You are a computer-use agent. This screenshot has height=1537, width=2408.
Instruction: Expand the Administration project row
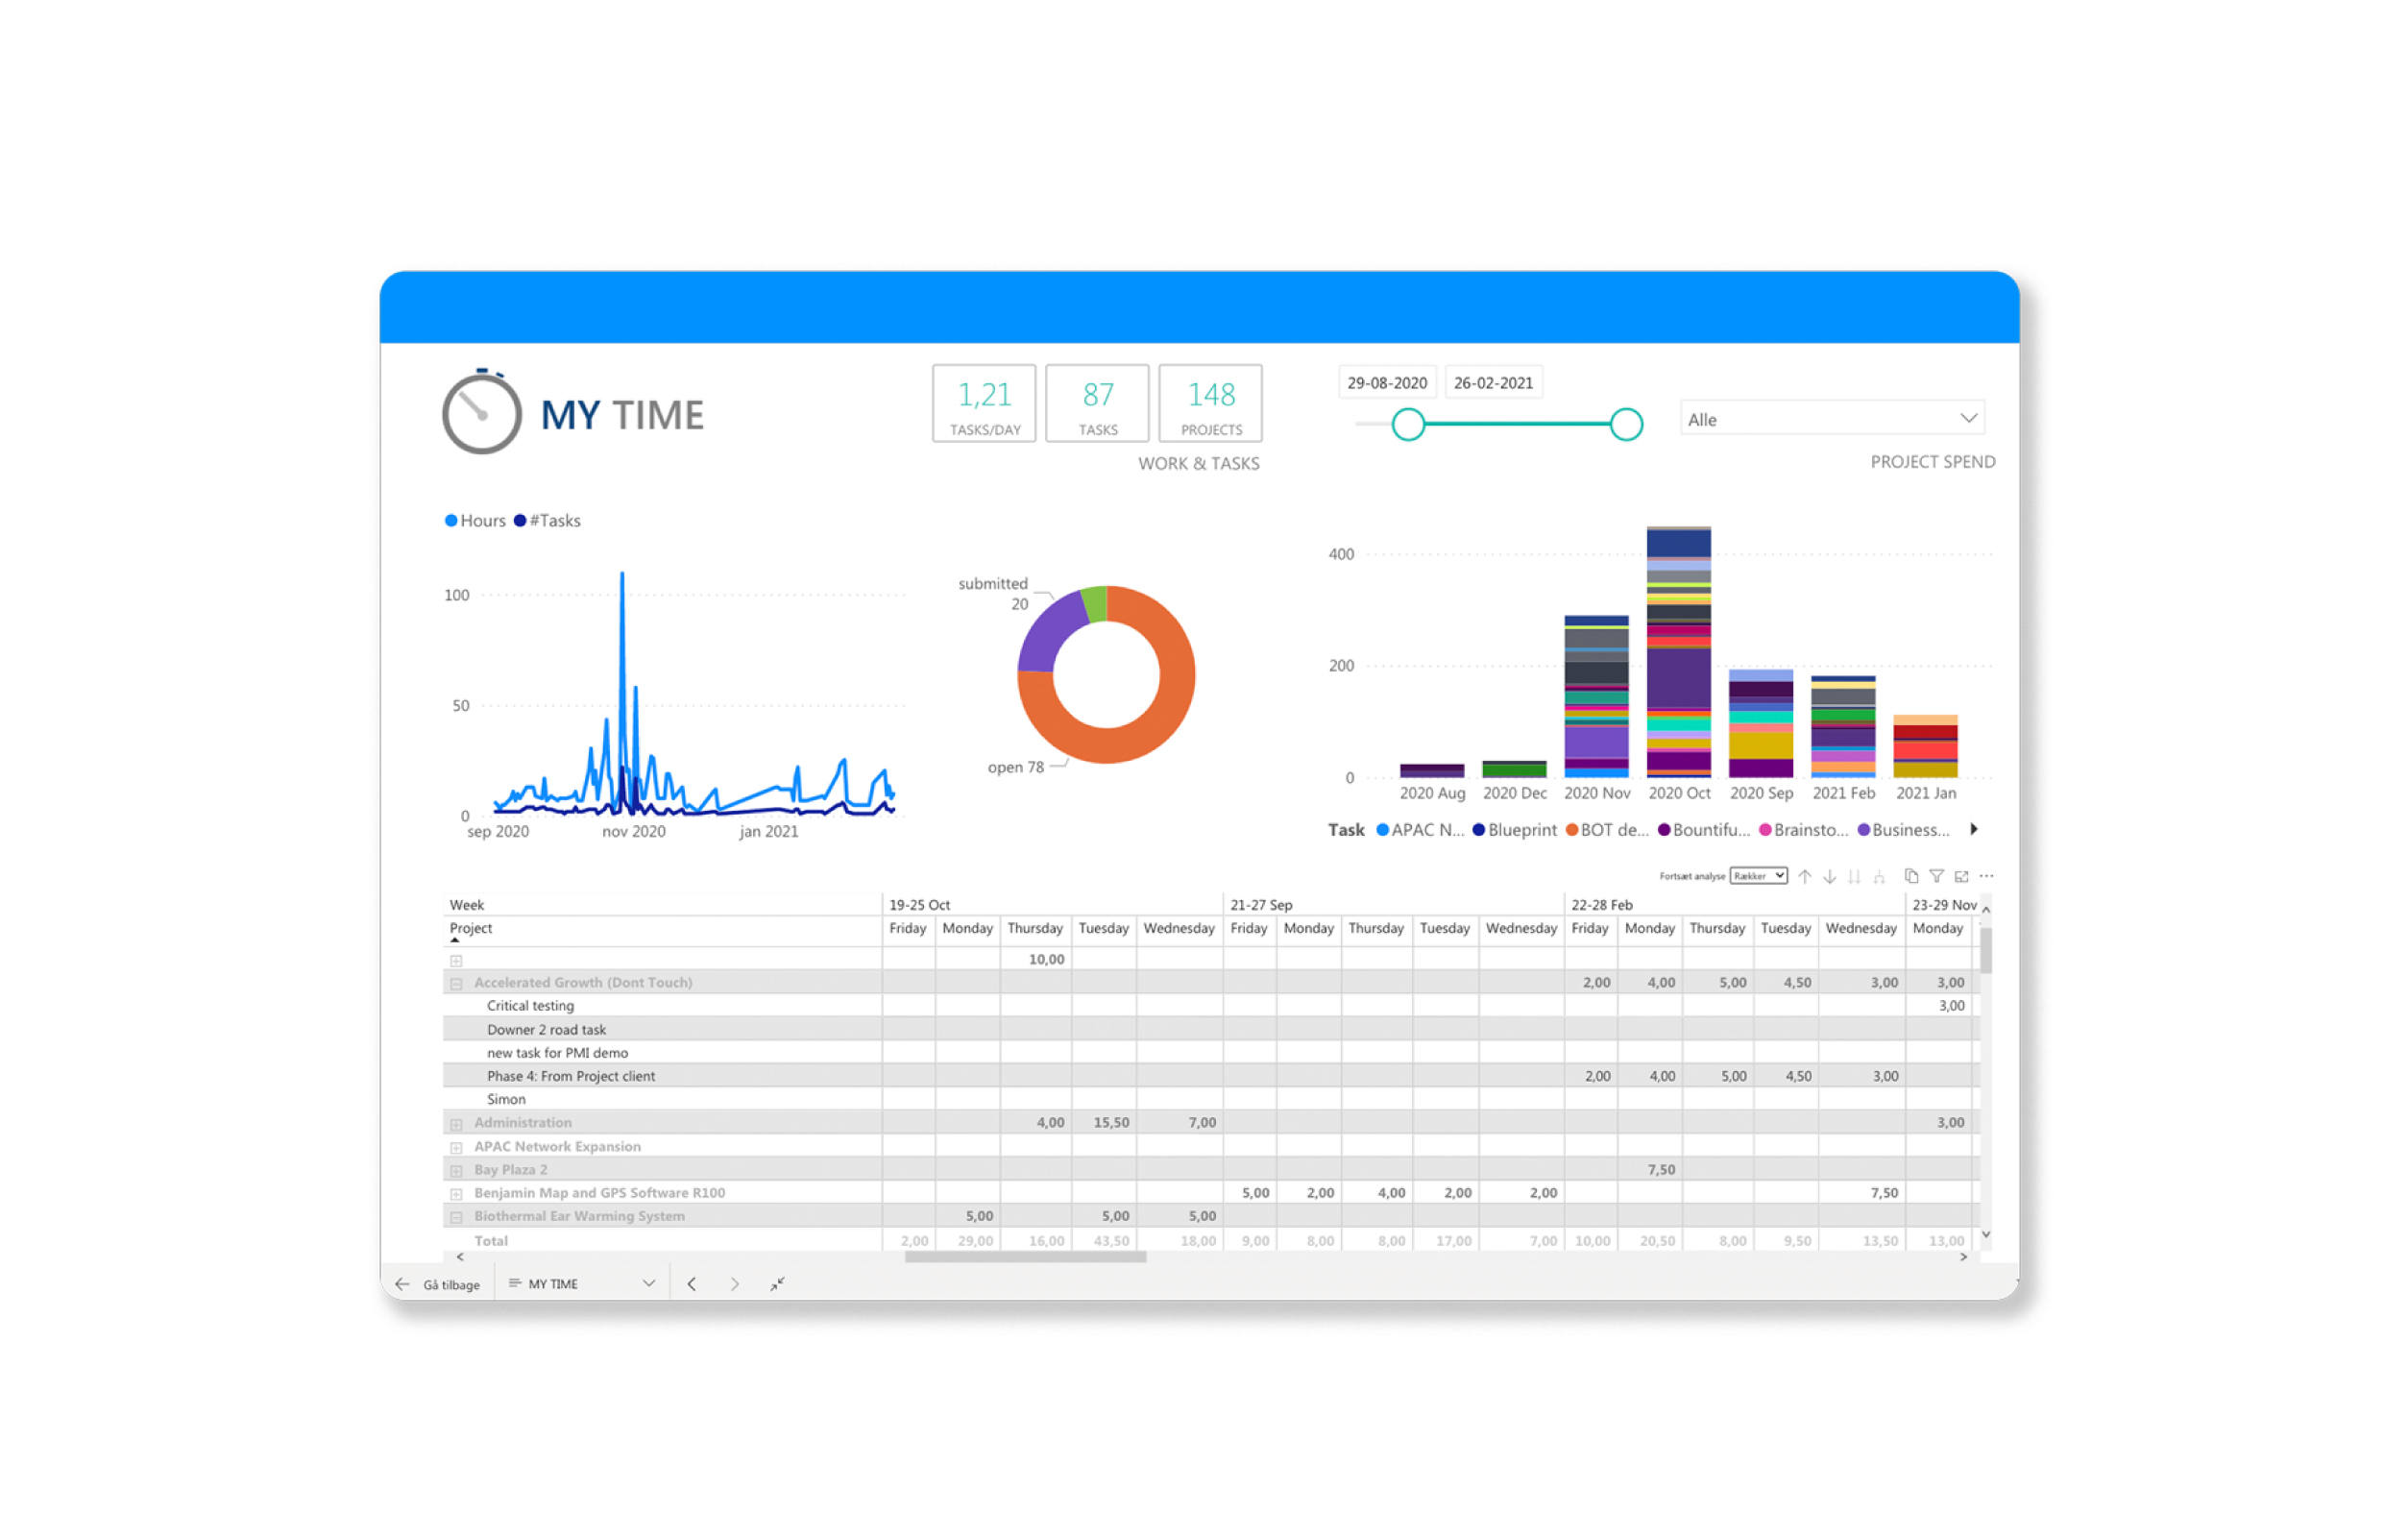click(456, 1123)
